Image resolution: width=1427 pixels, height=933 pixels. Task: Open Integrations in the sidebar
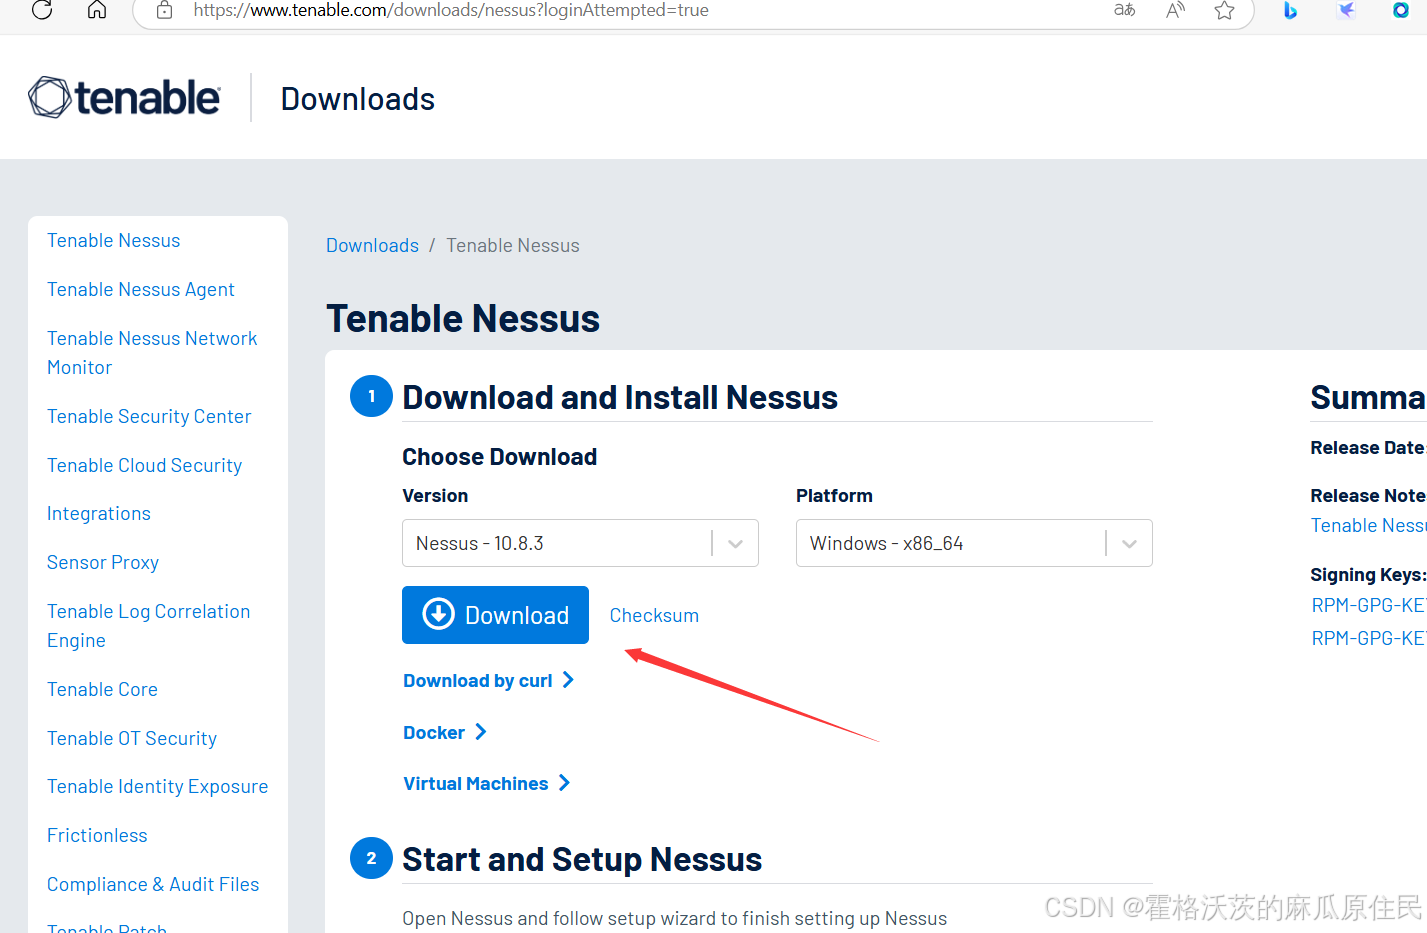click(x=99, y=514)
